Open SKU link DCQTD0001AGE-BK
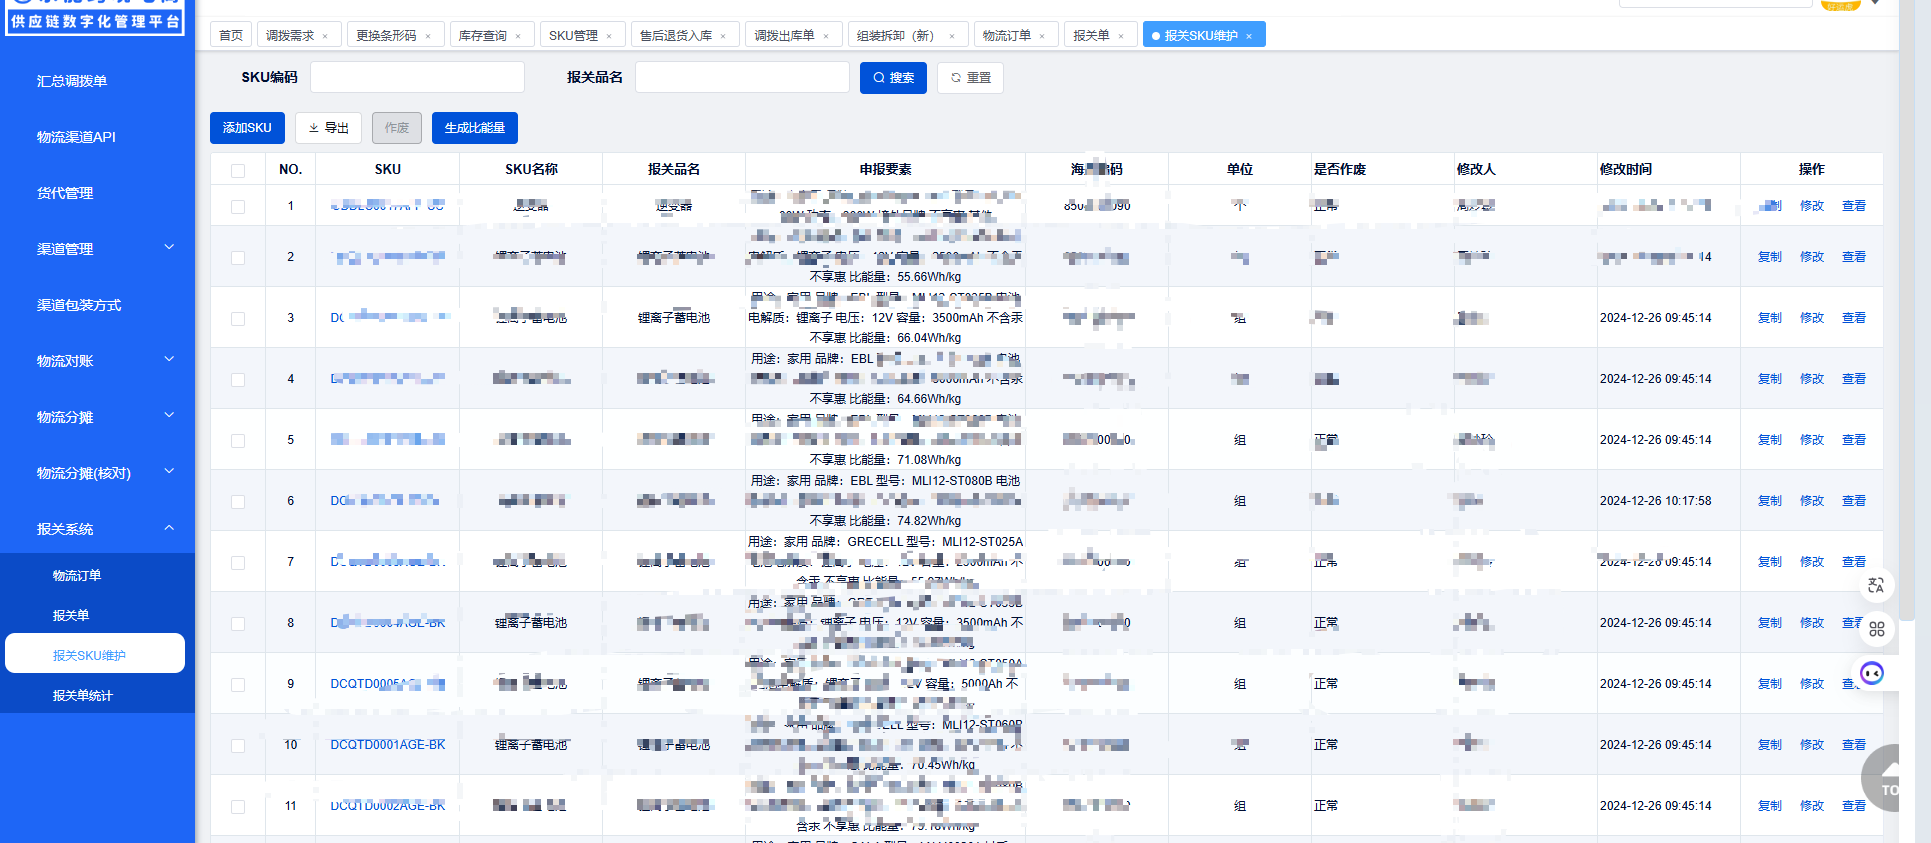This screenshot has height=843, width=1931. coord(388,745)
